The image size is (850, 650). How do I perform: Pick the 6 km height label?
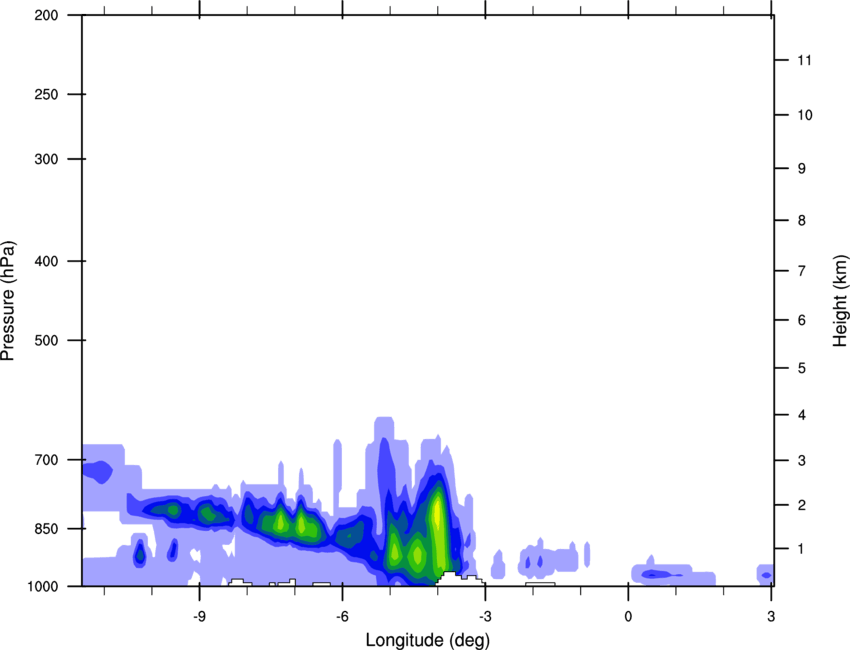point(802,320)
